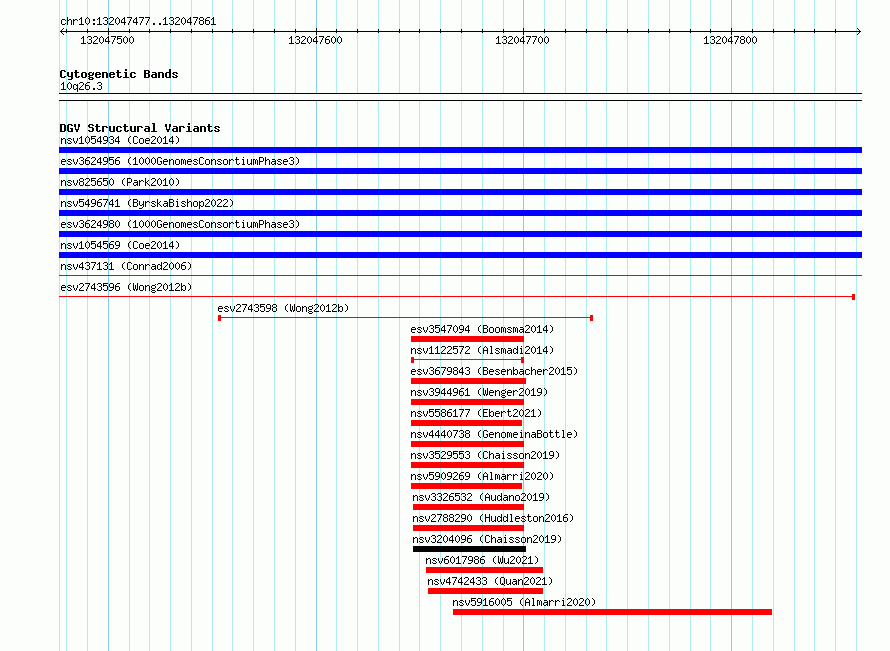Click the blue bar under nsv825650 (Park2010)
Image resolution: width=890 pixels, height=651 pixels.
[x=460, y=192]
